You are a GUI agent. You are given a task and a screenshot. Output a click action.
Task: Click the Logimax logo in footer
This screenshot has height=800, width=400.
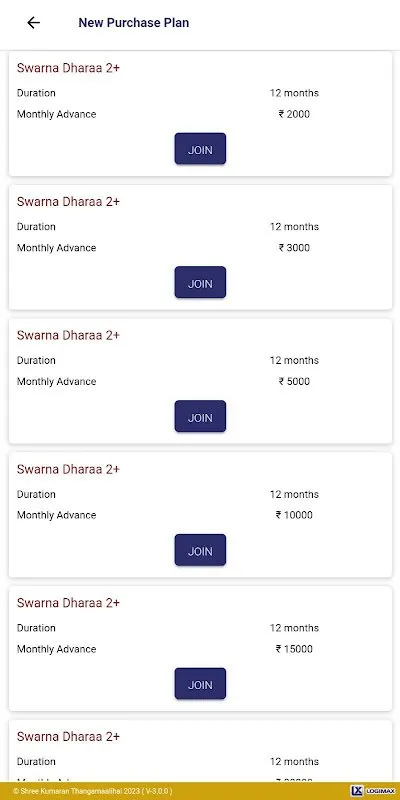tap(374, 790)
